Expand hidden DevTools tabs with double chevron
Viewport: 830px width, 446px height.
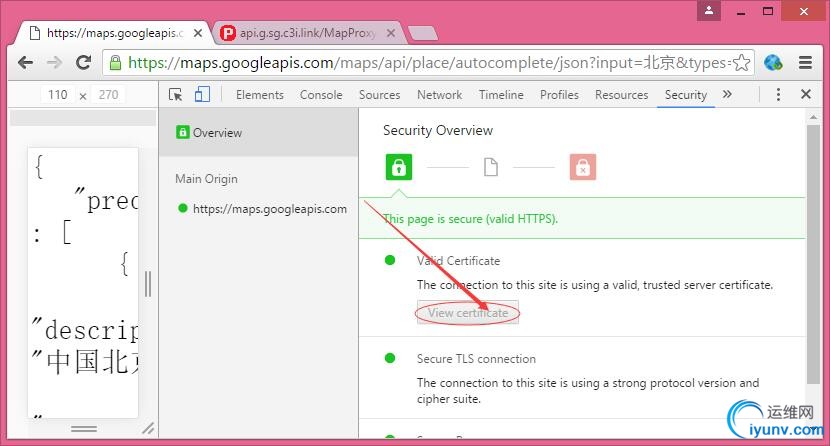coord(727,94)
